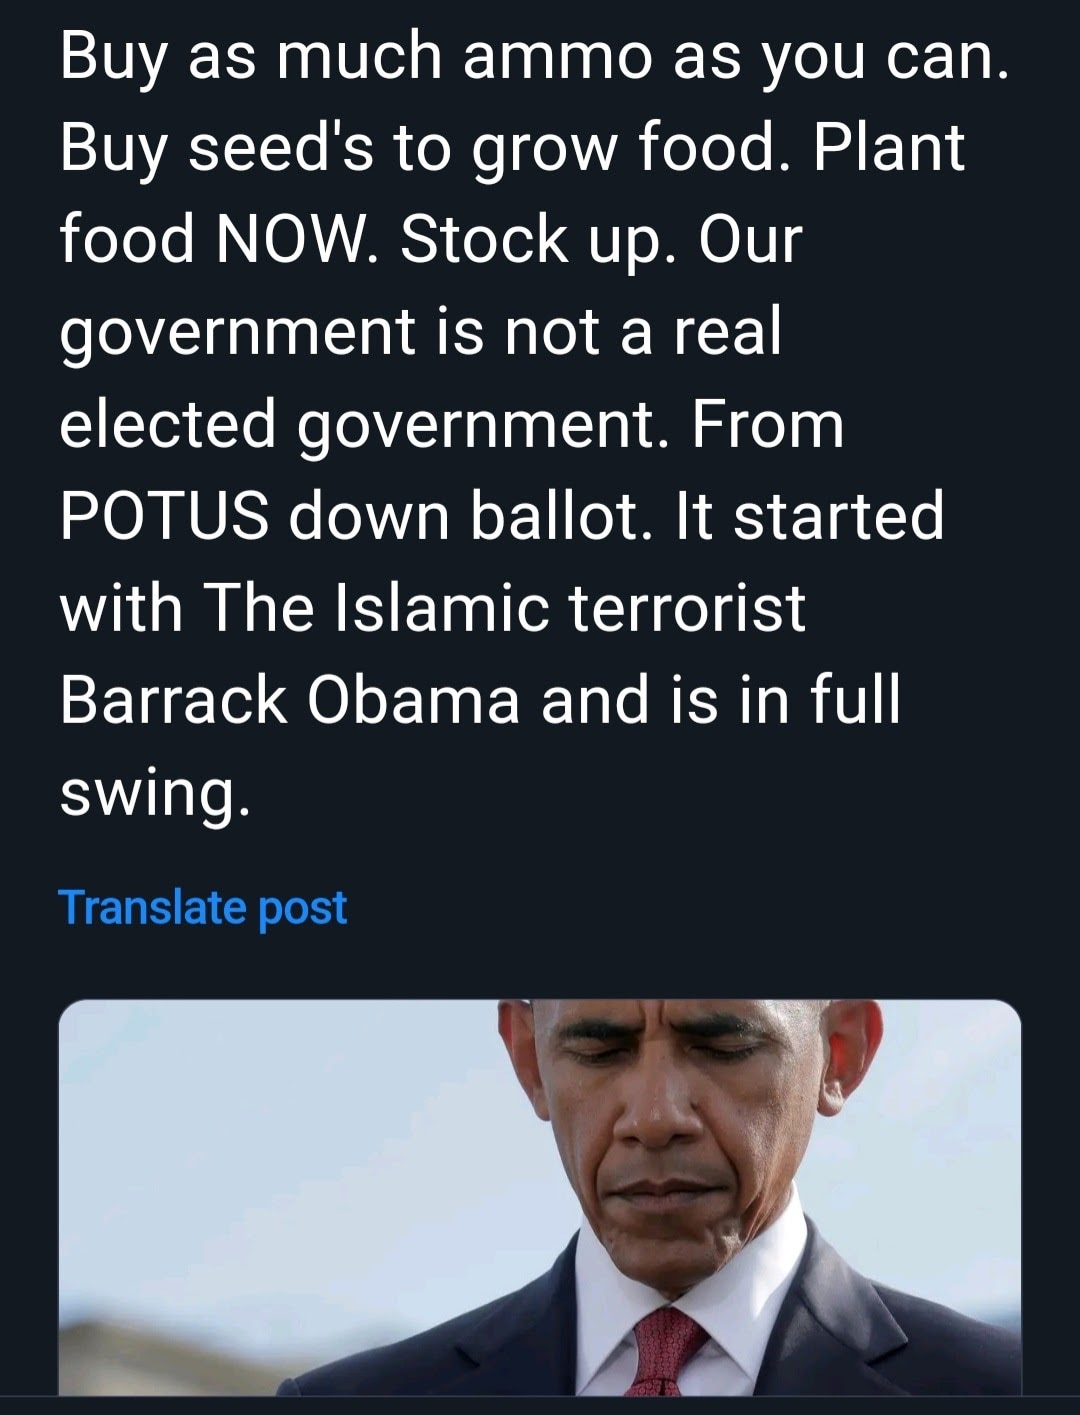This screenshot has width=1080, height=1415.
Task: Click the phrase "Stock up" in the post
Action: pyautogui.click(x=532, y=241)
